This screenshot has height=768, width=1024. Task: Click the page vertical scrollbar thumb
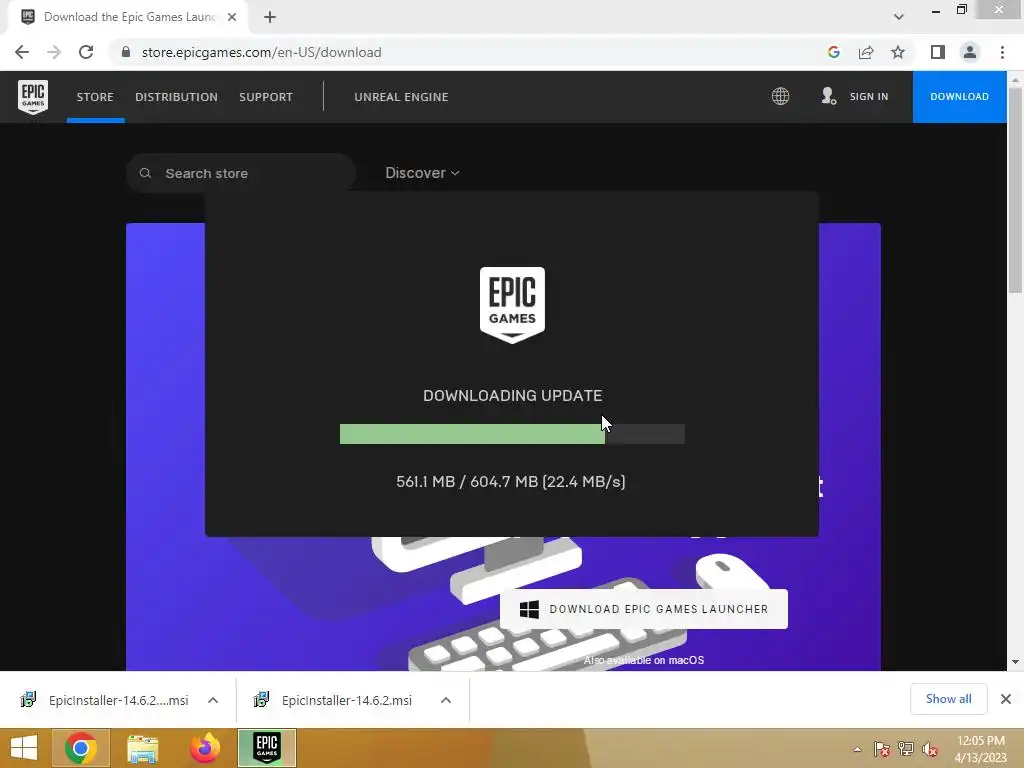1015,191
